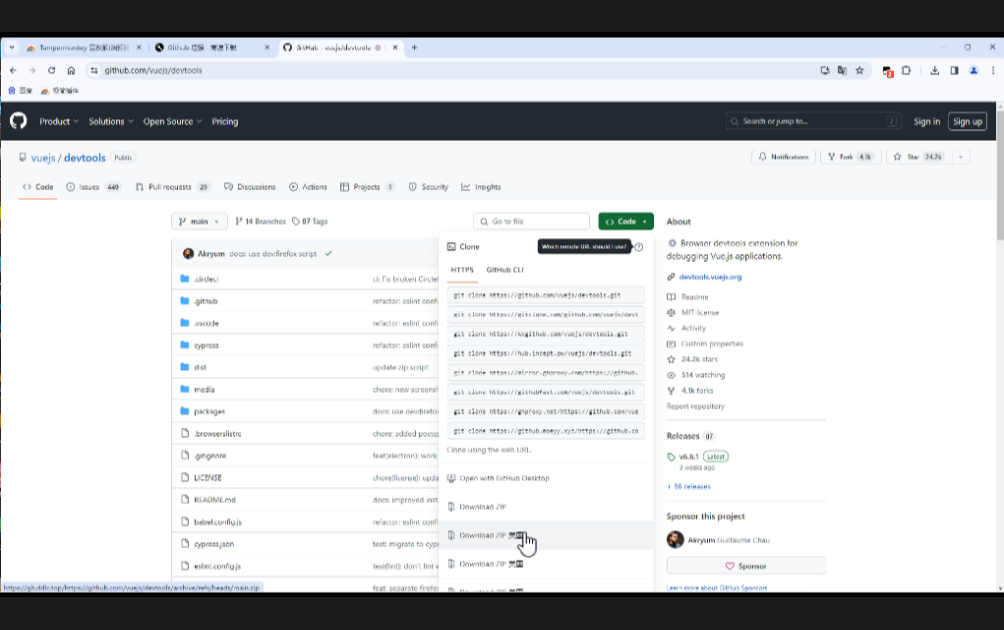Toggle the green Code dropdown button
The width and height of the screenshot is (1004, 630).
tap(626, 222)
